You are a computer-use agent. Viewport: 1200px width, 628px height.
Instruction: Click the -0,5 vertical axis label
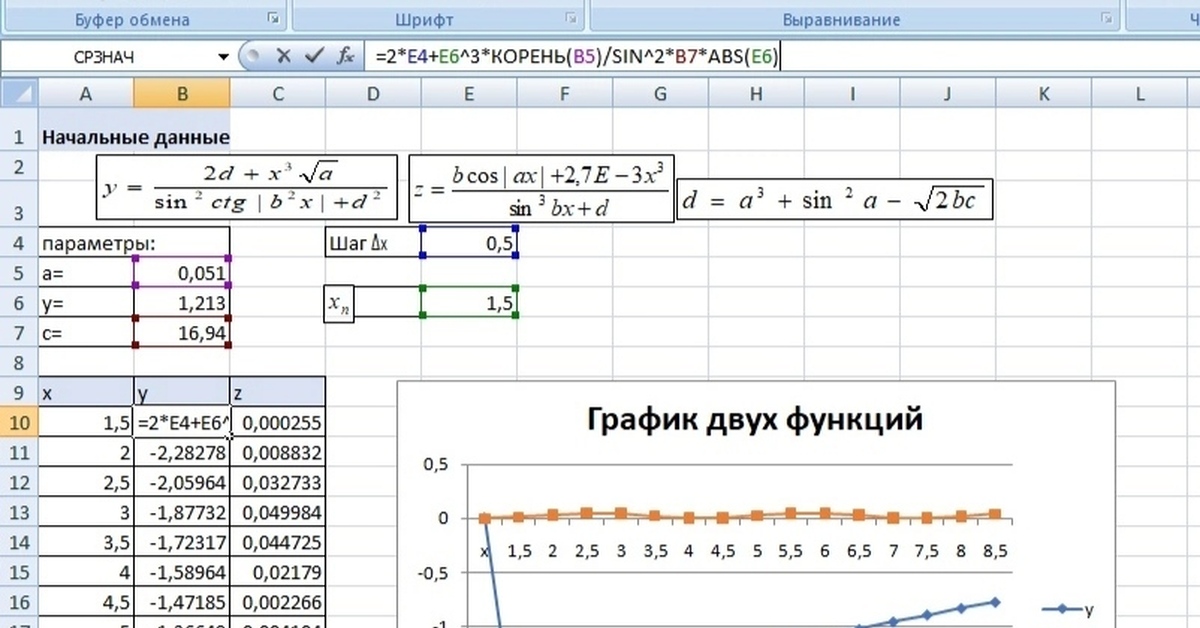click(432, 573)
